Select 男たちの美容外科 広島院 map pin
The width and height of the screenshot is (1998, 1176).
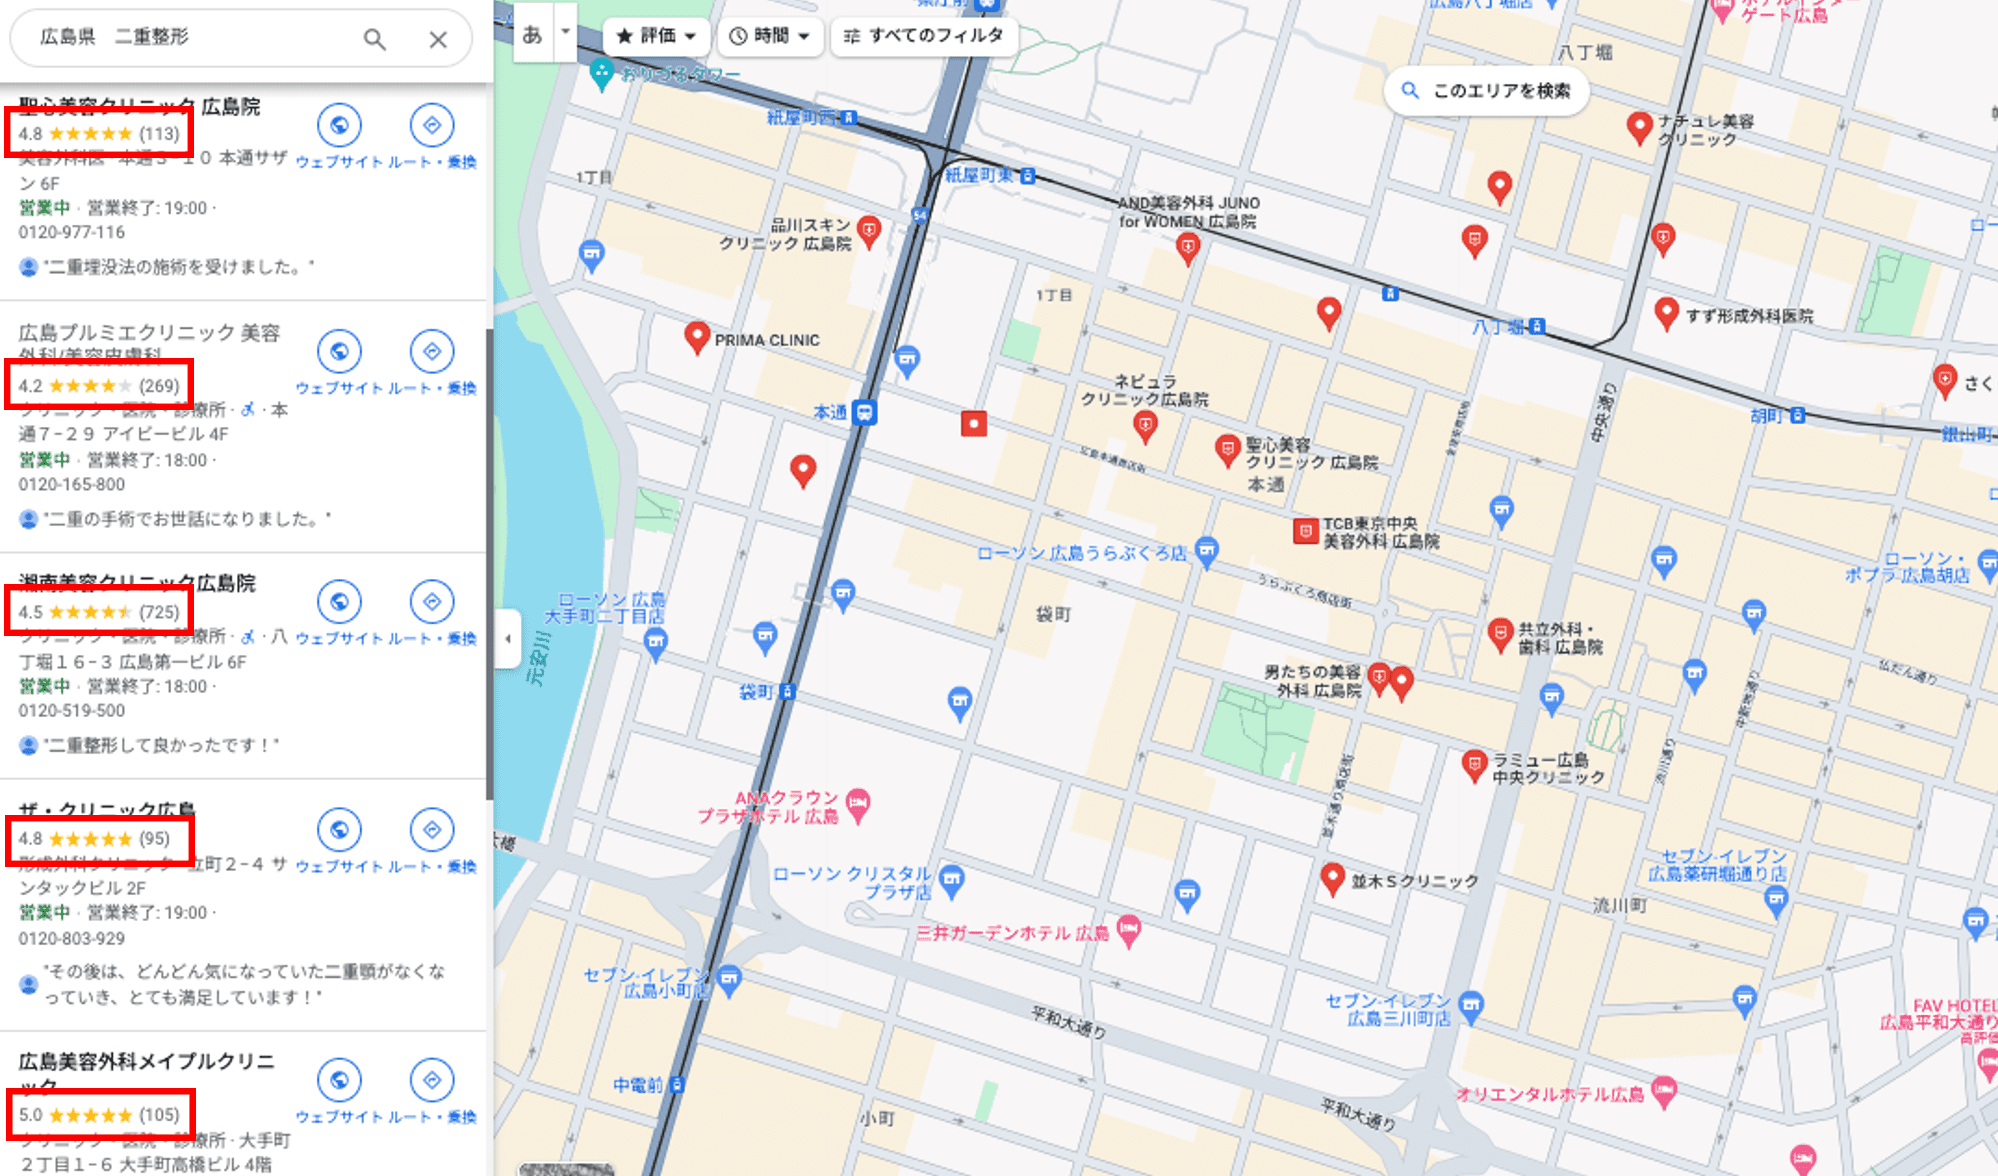1379,680
